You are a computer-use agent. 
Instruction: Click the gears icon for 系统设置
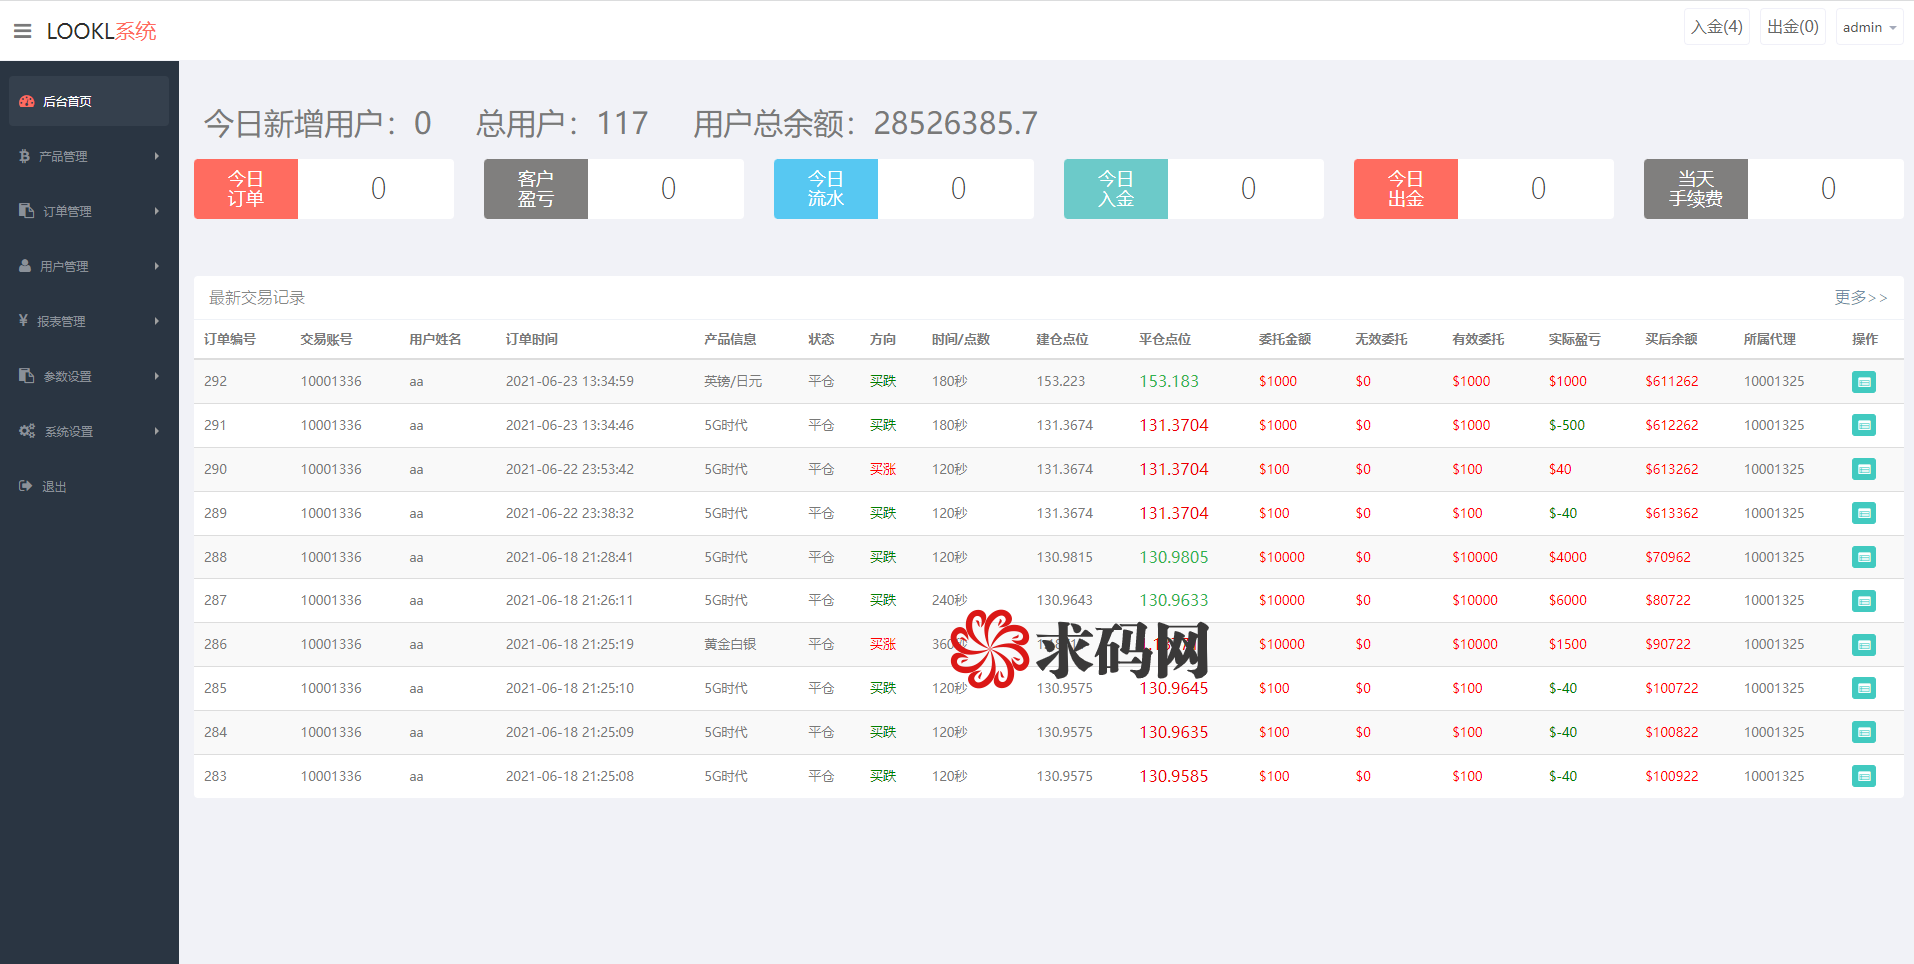(x=27, y=431)
